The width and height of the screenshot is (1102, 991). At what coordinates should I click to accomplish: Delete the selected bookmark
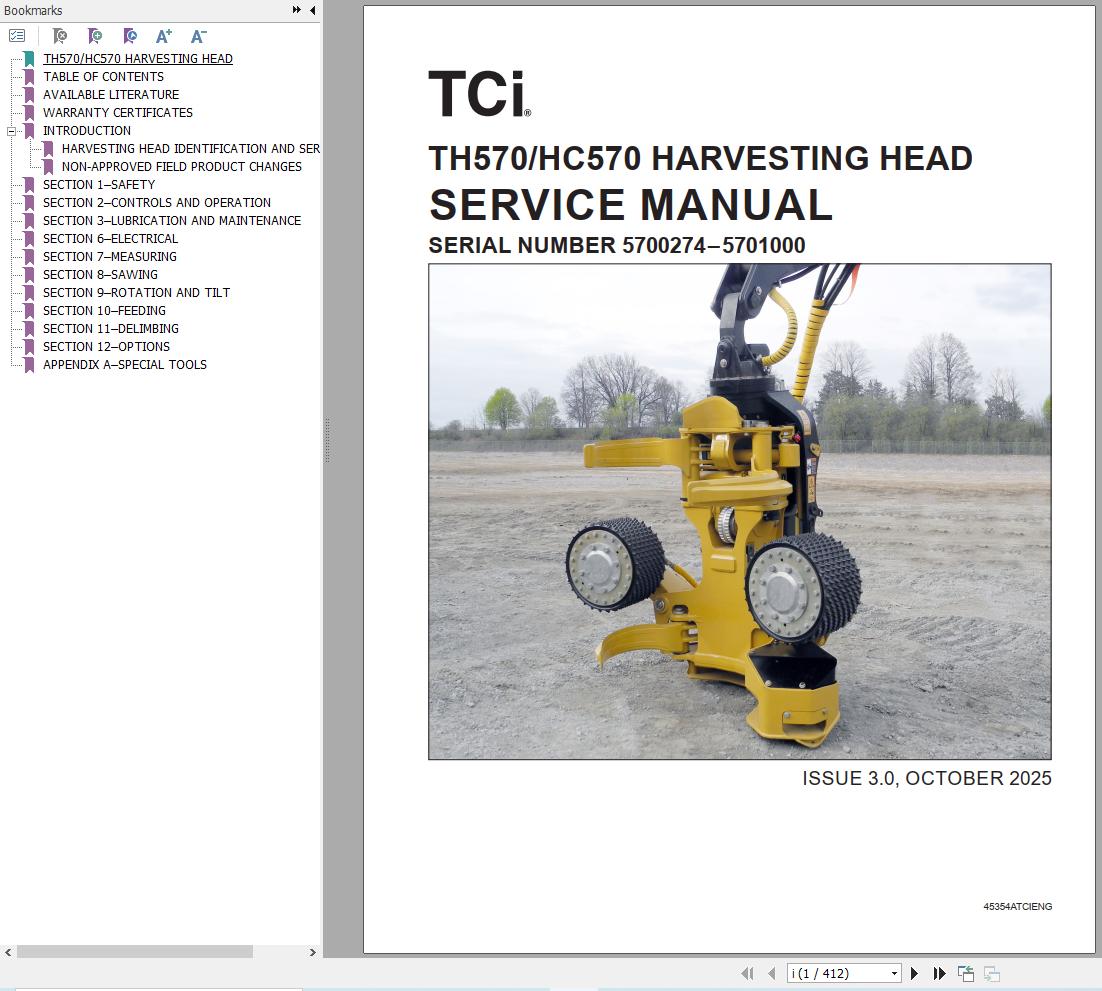click(x=60, y=36)
